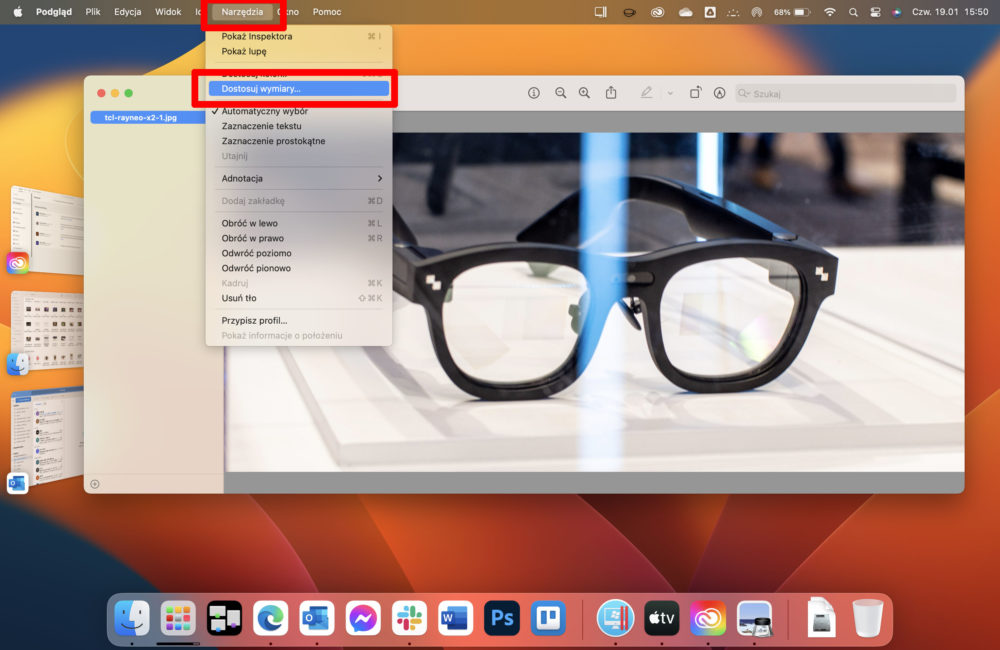Choose Odwróć pionowo
Screen dimensions: 1000x650
pos(298,268)
